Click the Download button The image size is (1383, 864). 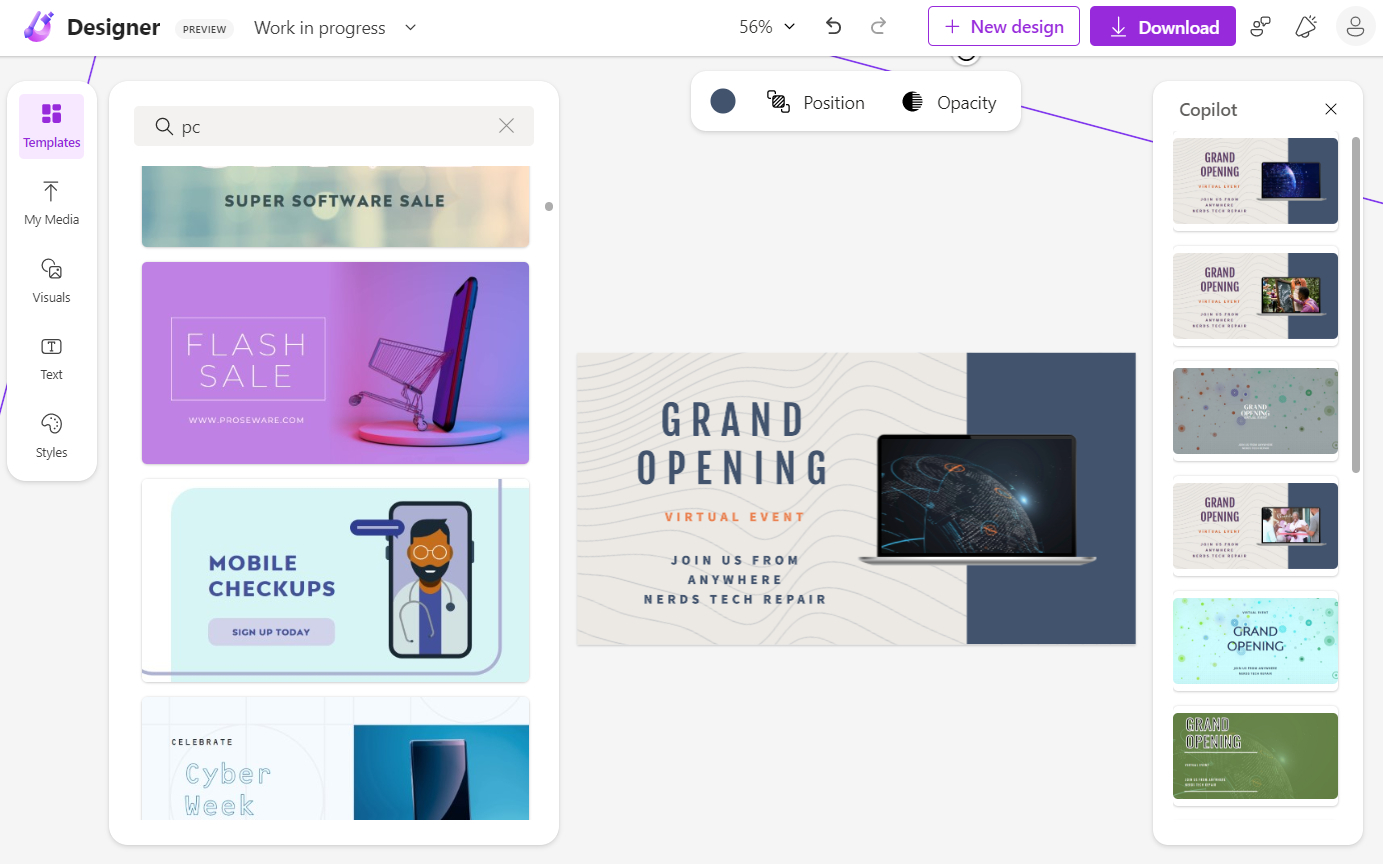[1162, 26]
